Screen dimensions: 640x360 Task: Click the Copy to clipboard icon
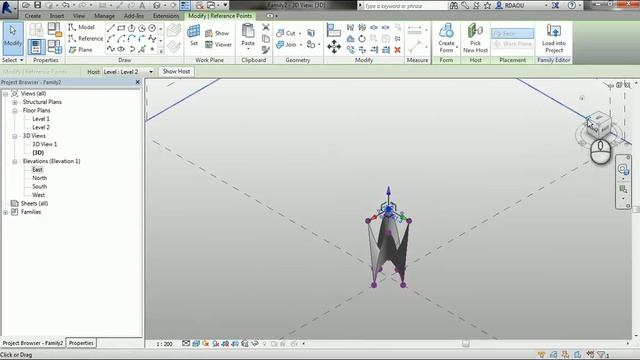pos(266,39)
